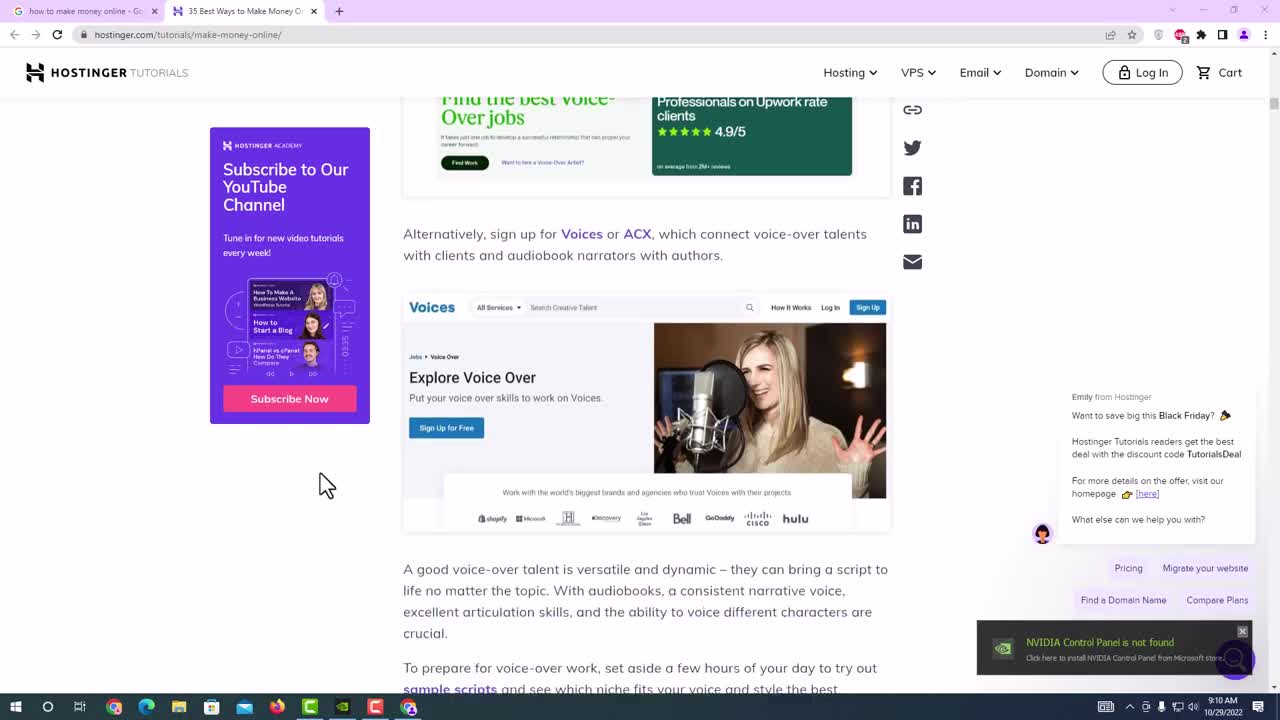1280x720 pixels.
Task: Launch Firefox from the taskbar
Action: [x=277, y=707]
